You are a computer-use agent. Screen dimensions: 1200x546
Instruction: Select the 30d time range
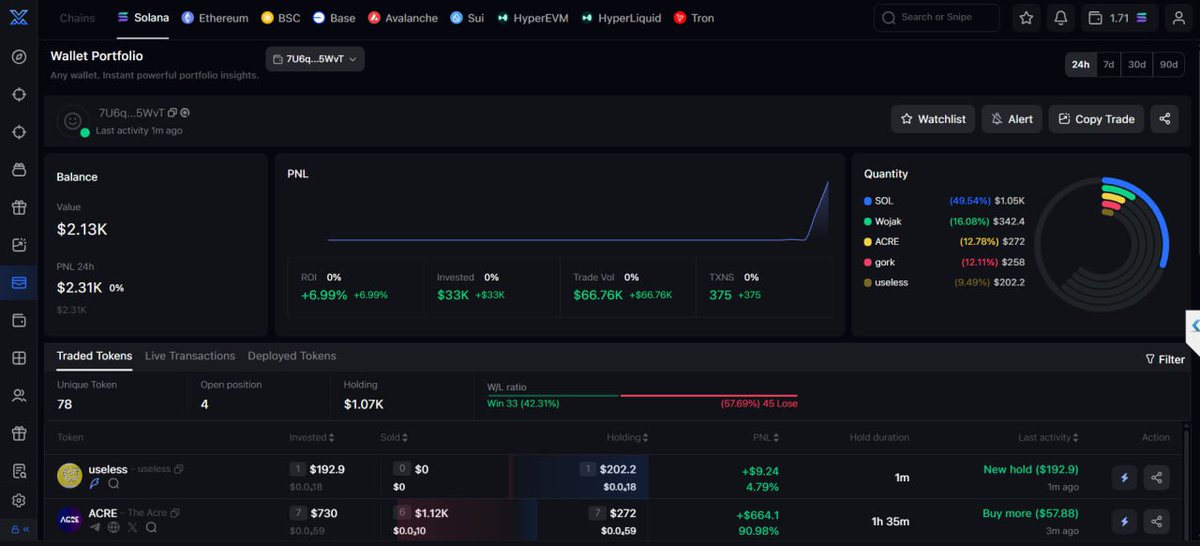[x=1137, y=64]
